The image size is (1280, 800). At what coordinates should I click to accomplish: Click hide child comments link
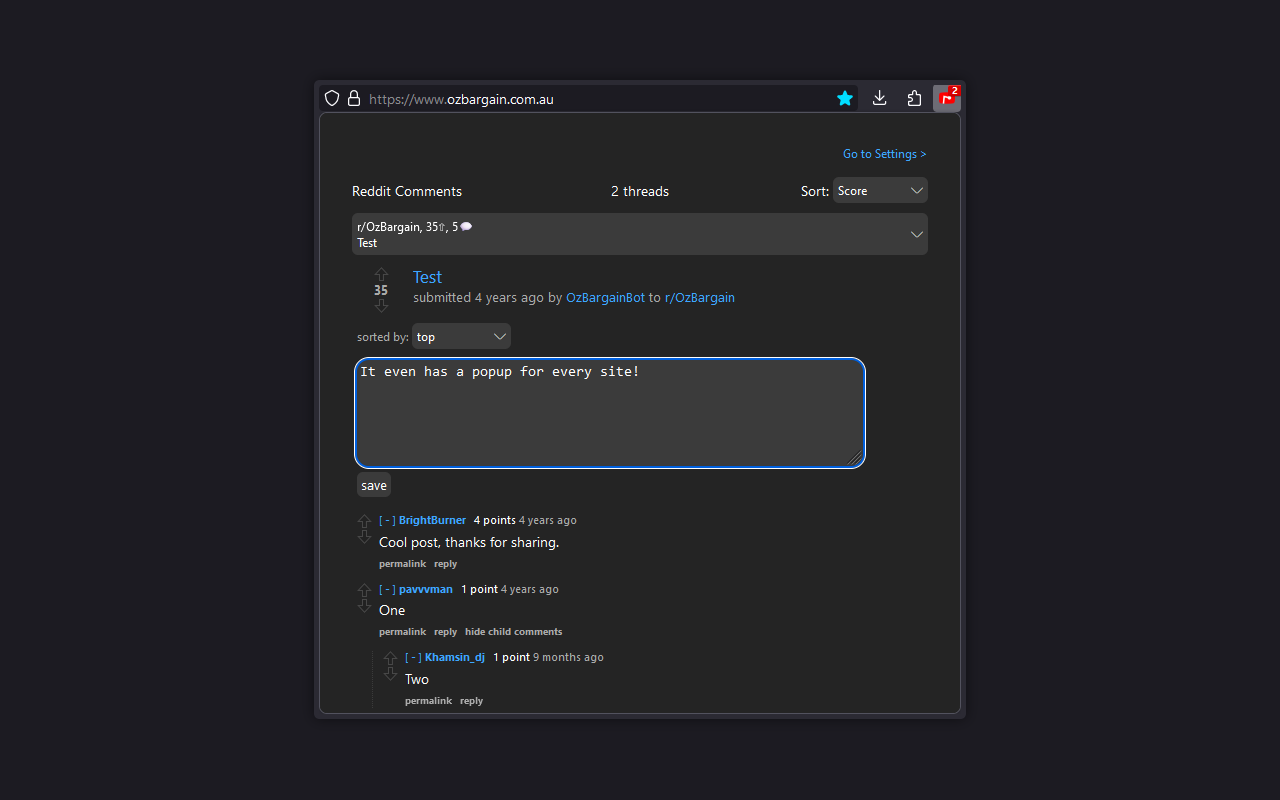513,632
